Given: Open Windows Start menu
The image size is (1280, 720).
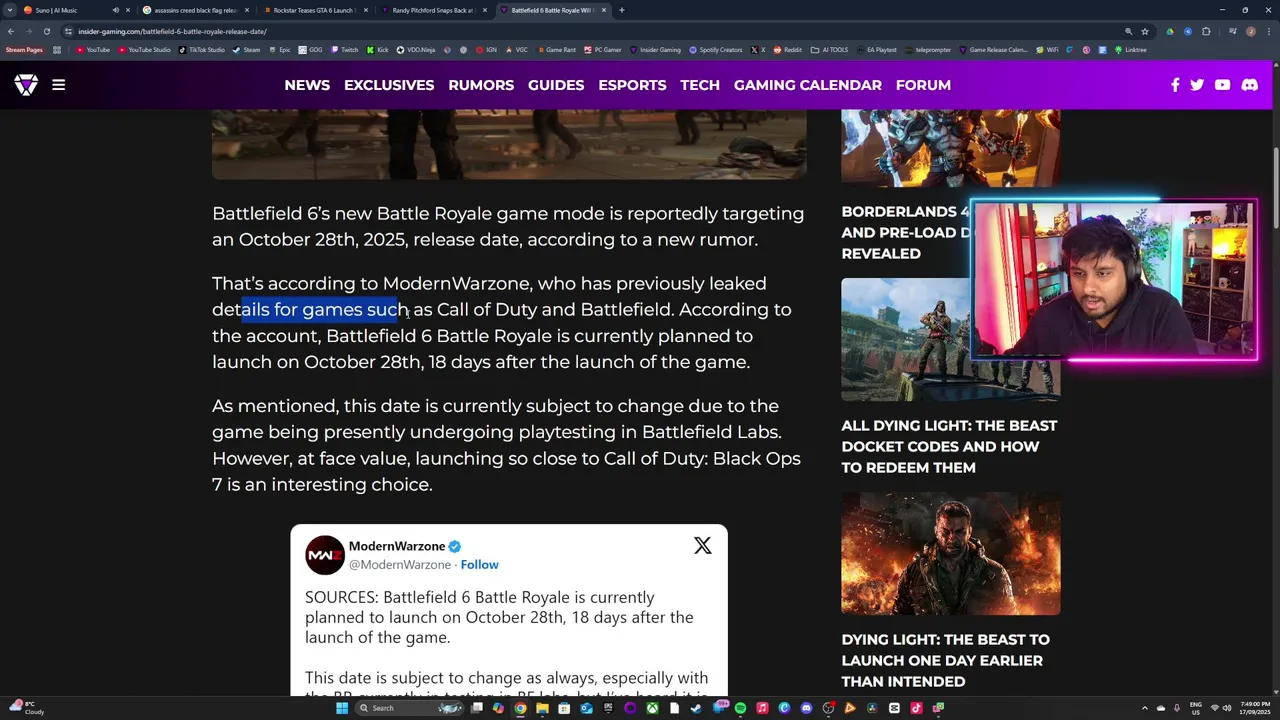Looking at the screenshot, I should click(342, 708).
